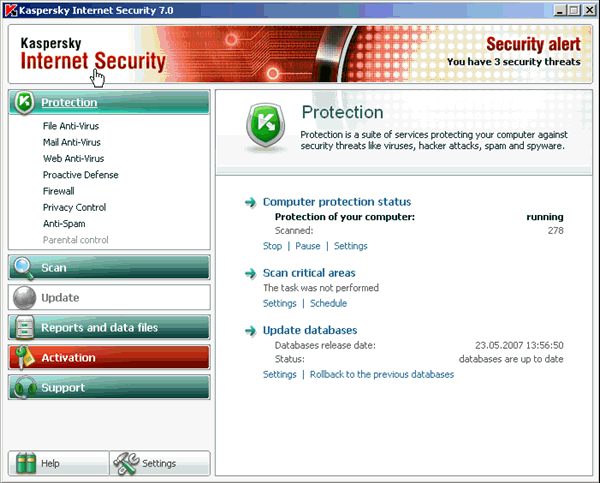Click the Kaspersky logo in title bar

point(11,10)
